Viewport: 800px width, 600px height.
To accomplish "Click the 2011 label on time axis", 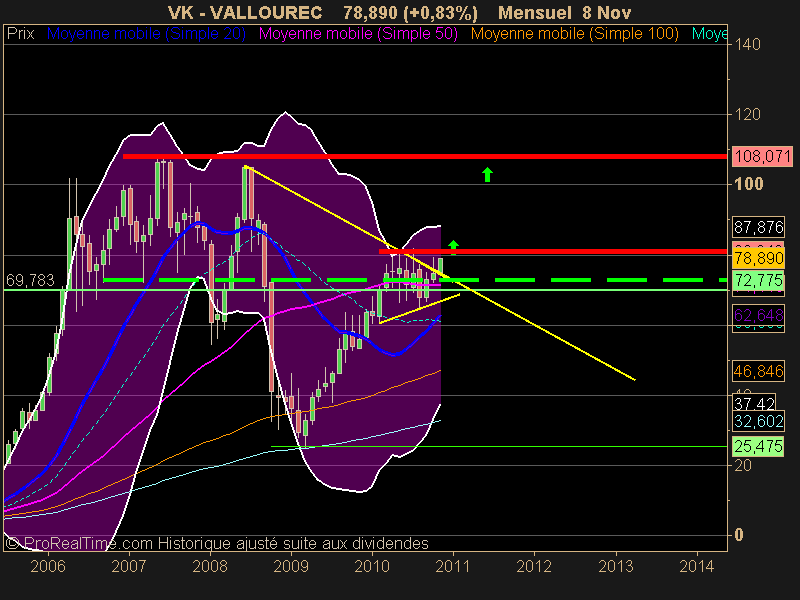I will 453,566.
